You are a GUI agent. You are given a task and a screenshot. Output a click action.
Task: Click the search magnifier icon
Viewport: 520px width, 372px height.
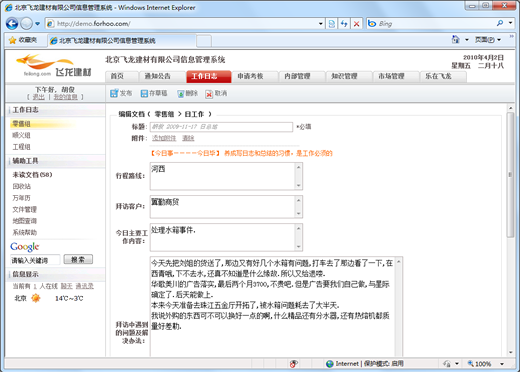(x=500, y=23)
